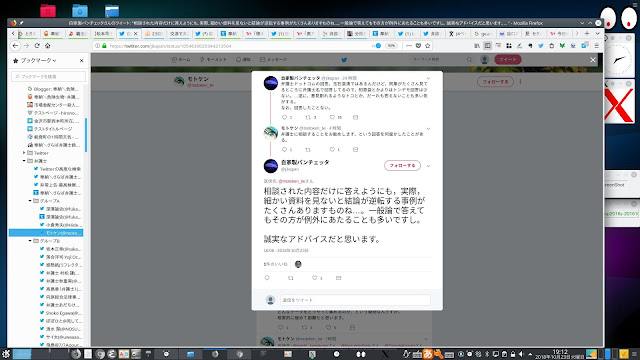
Task: Open the Firefox home page icon
Action: click(47, 46)
